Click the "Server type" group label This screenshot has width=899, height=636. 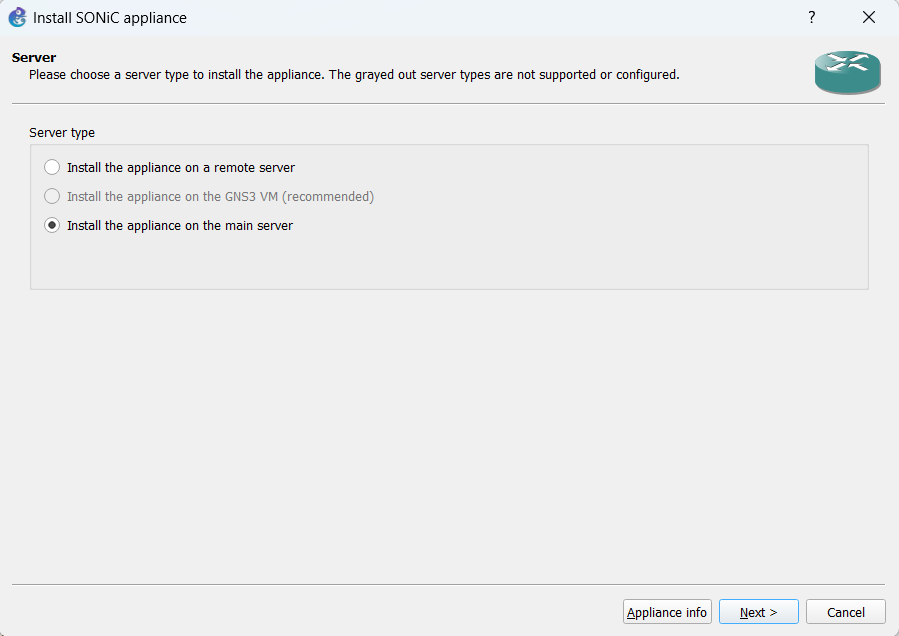[x=62, y=132]
